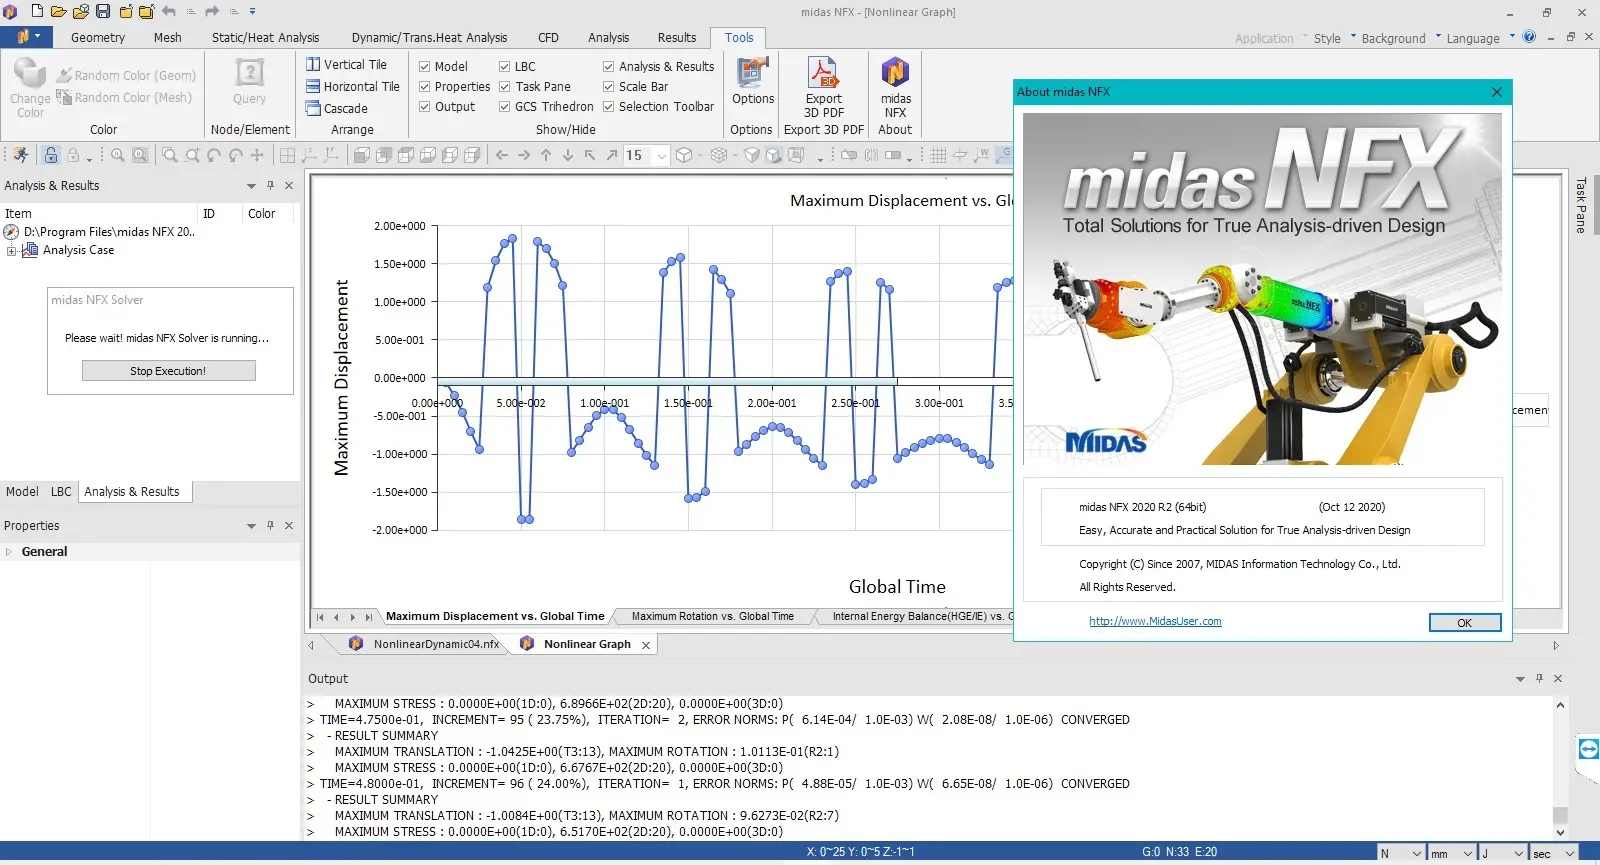The width and height of the screenshot is (1600, 865).
Task: Click the first view-cube icon in the view toolbar
Action: point(362,155)
